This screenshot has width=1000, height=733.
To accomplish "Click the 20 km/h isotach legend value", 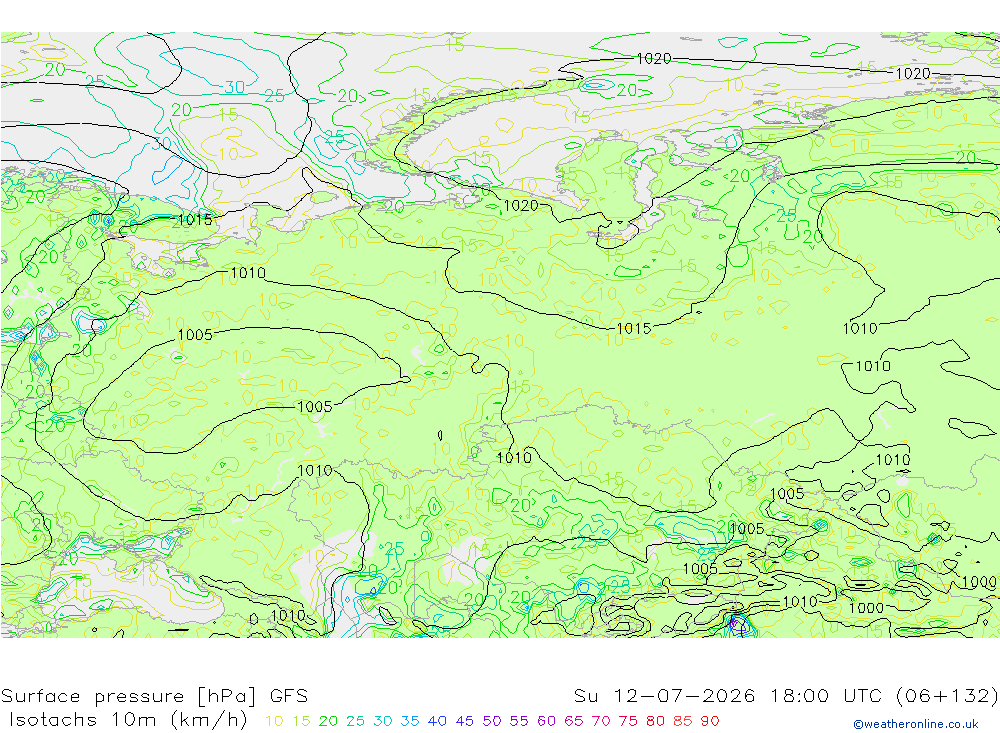I will click(x=328, y=721).
